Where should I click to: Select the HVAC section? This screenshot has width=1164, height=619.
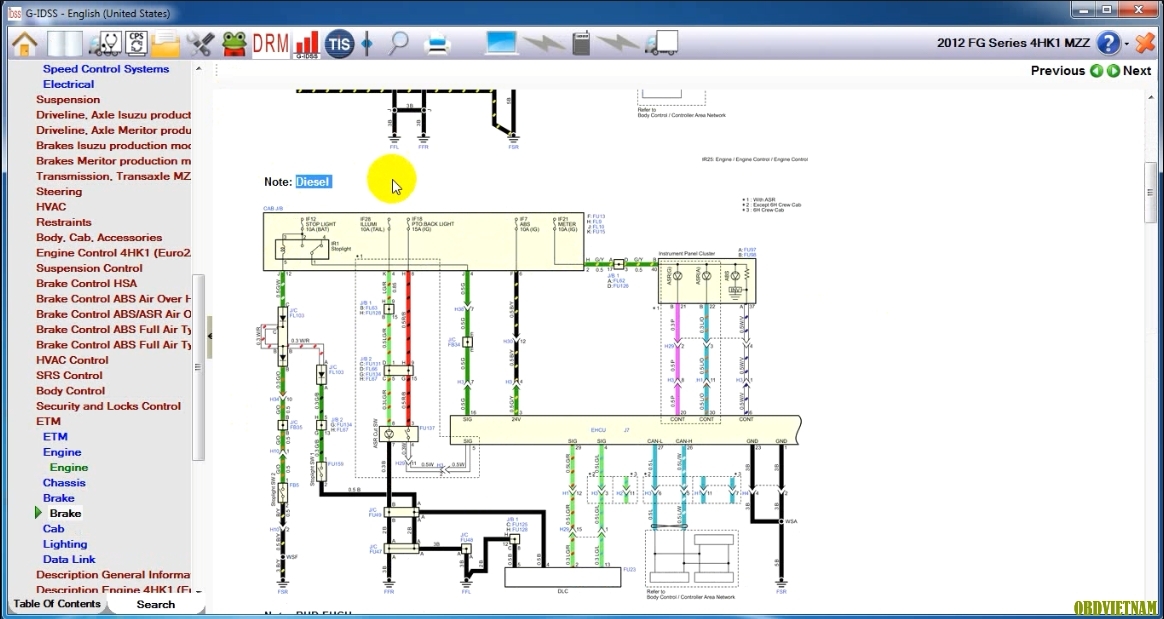[51, 206]
